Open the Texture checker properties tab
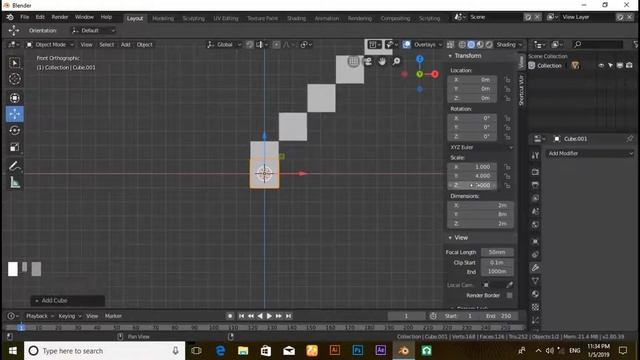640x360 pixels. (x=535, y=307)
